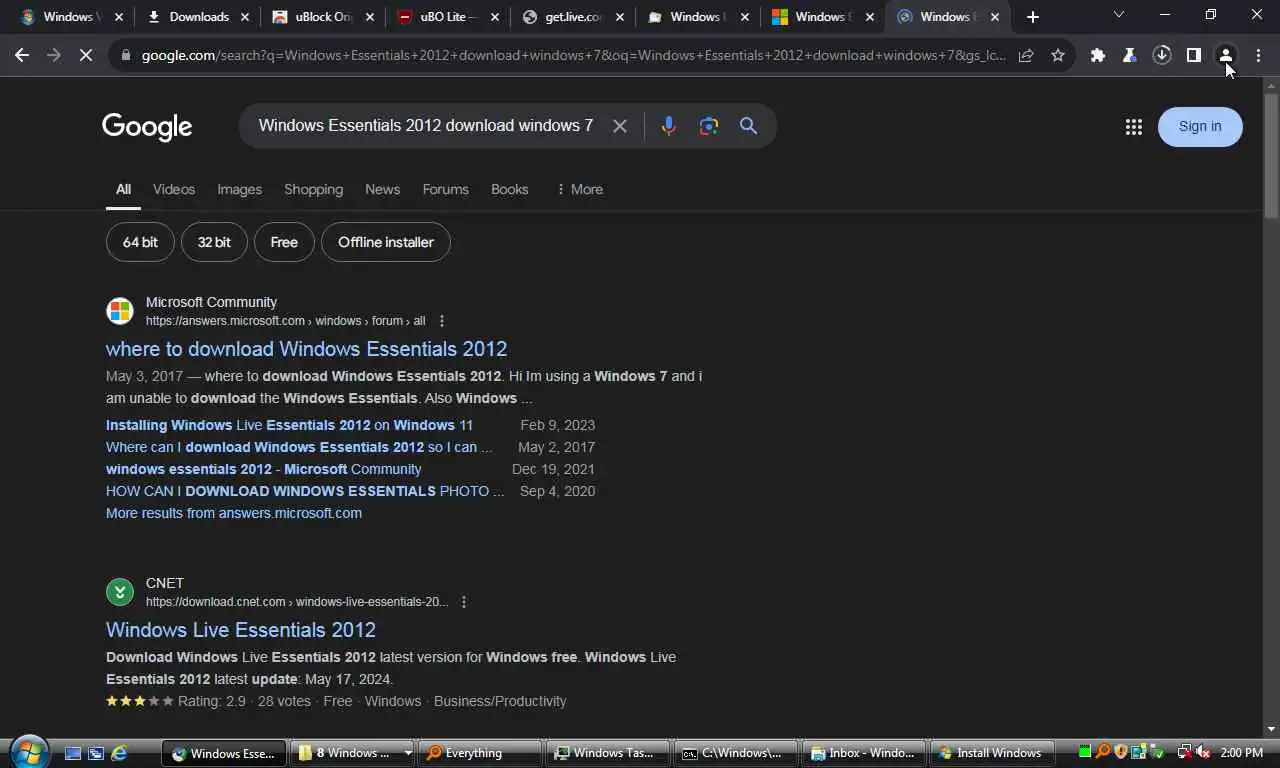Focus the browser address bar URL
This screenshot has height=768, width=1280.
pos(573,56)
